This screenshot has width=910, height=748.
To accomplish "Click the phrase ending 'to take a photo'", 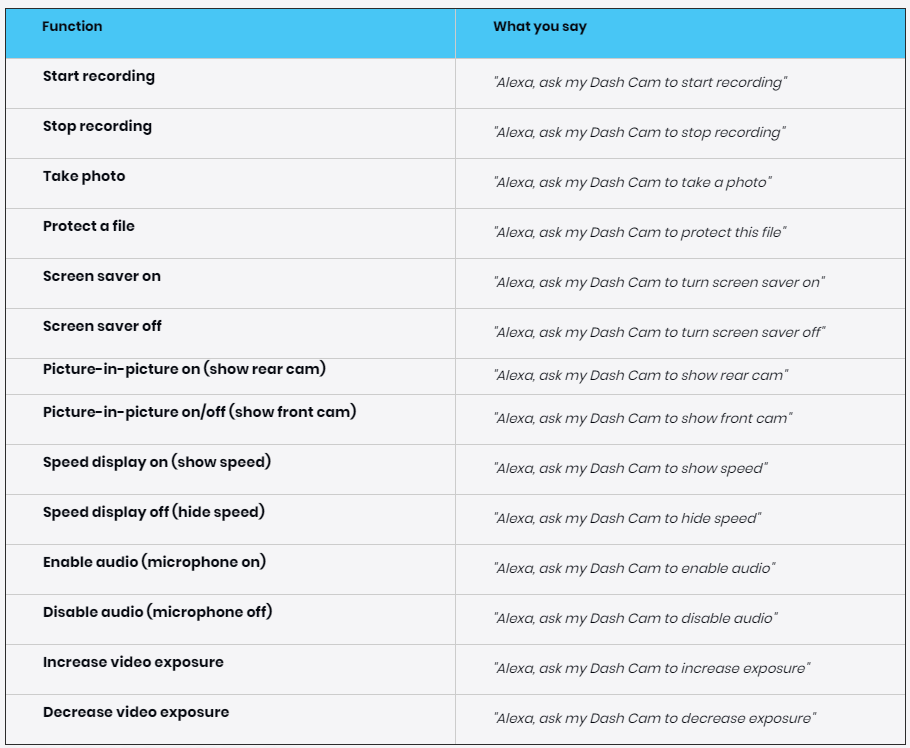I will (x=633, y=182).
